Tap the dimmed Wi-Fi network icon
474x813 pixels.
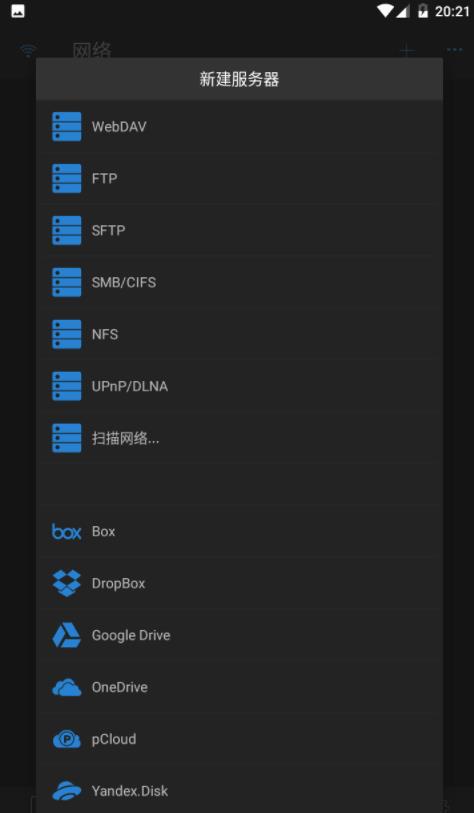(29, 50)
